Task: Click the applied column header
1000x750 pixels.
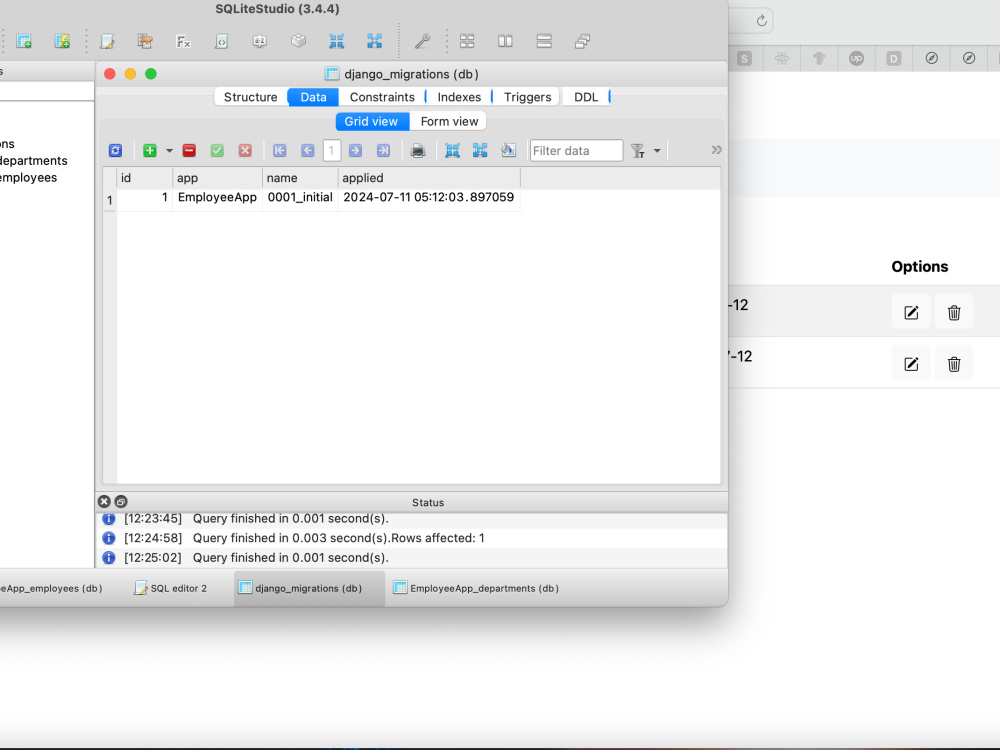Action: (x=429, y=178)
